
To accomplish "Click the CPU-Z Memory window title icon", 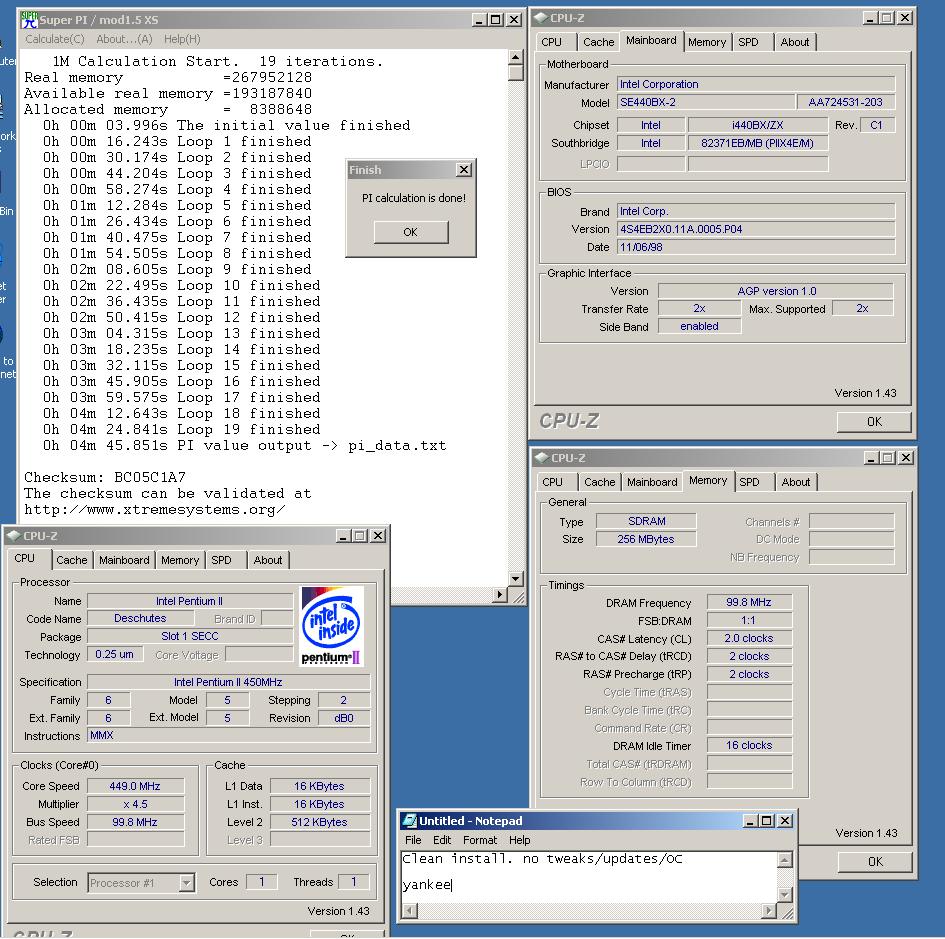I will click(542, 458).
